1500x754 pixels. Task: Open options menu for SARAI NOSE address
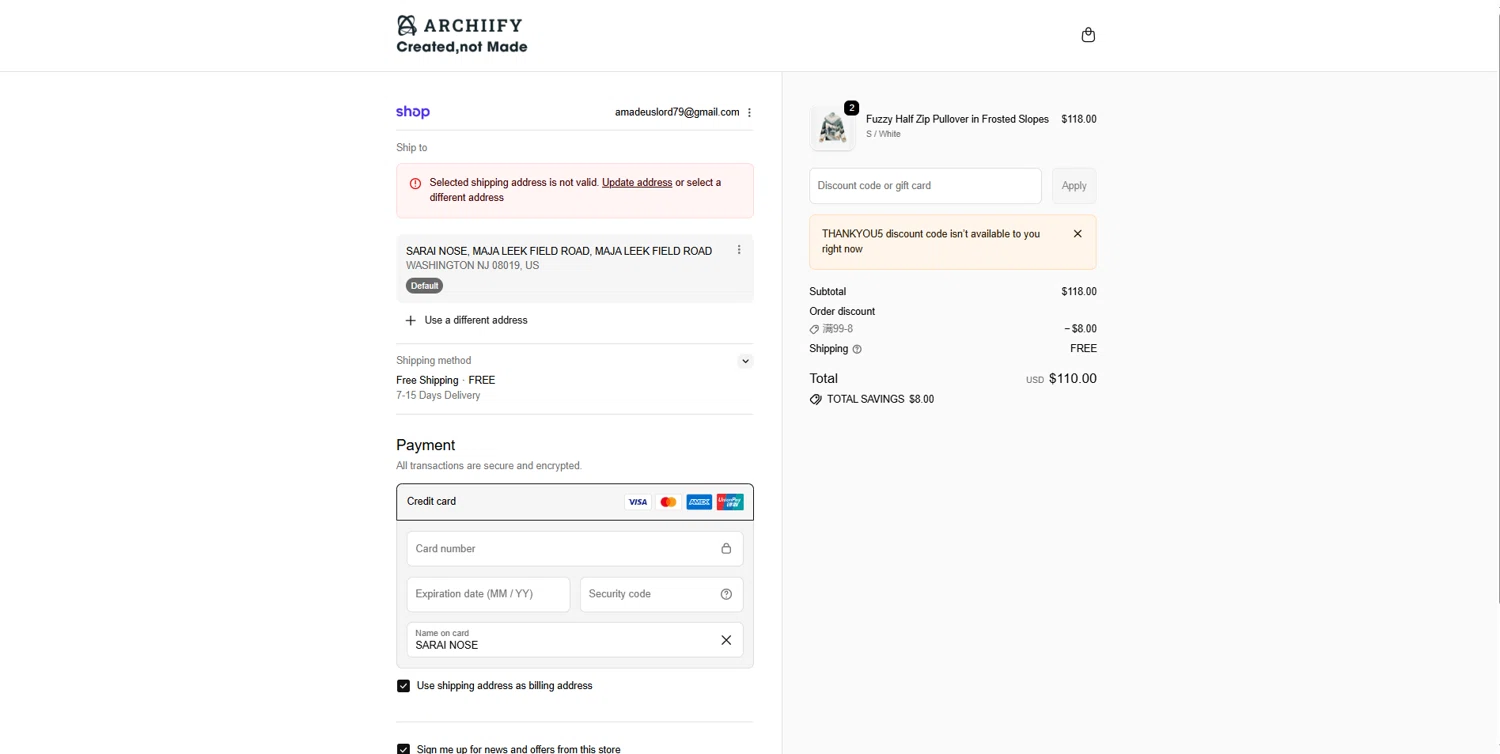[x=739, y=250]
